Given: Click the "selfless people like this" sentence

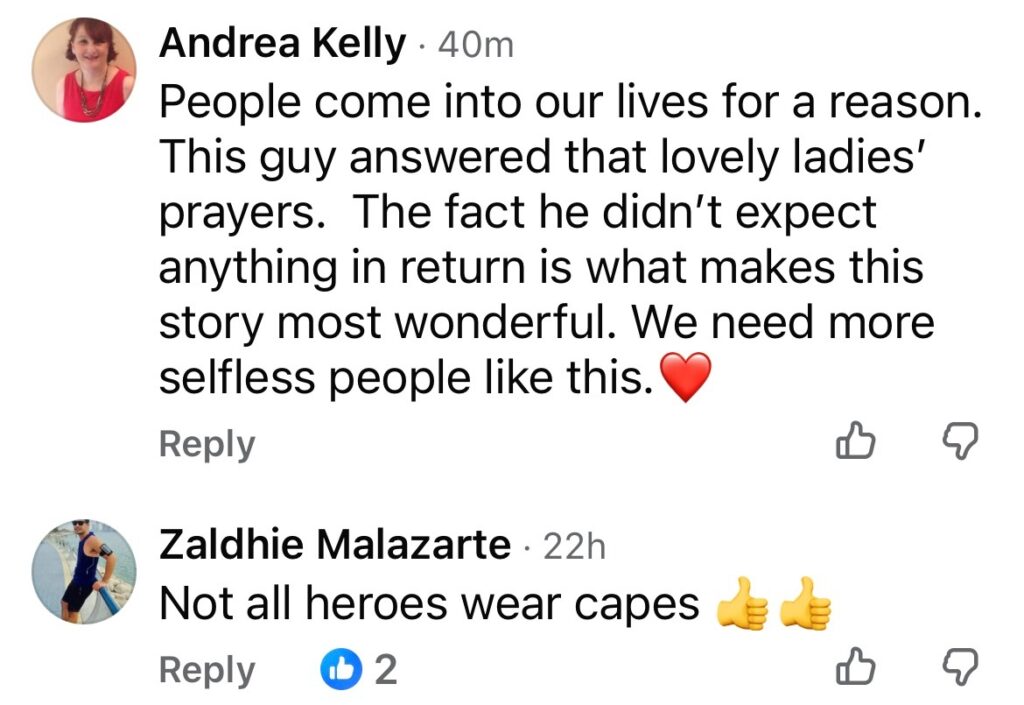Looking at the screenshot, I should [405, 378].
